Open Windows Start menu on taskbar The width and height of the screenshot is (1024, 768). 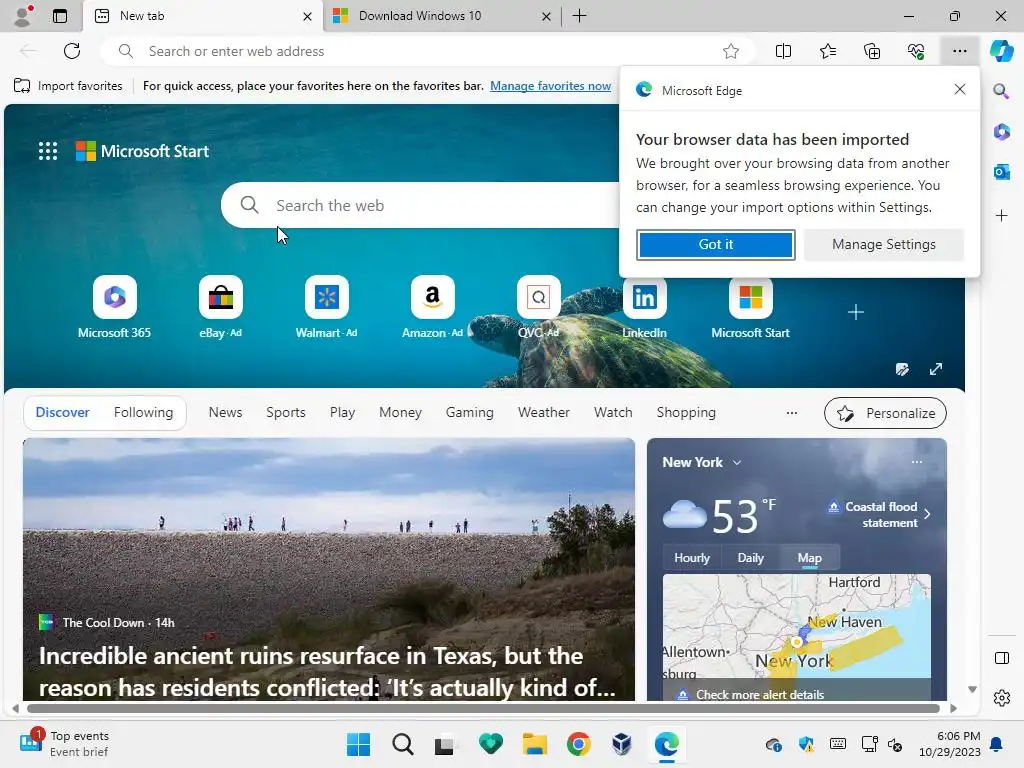click(x=358, y=744)
